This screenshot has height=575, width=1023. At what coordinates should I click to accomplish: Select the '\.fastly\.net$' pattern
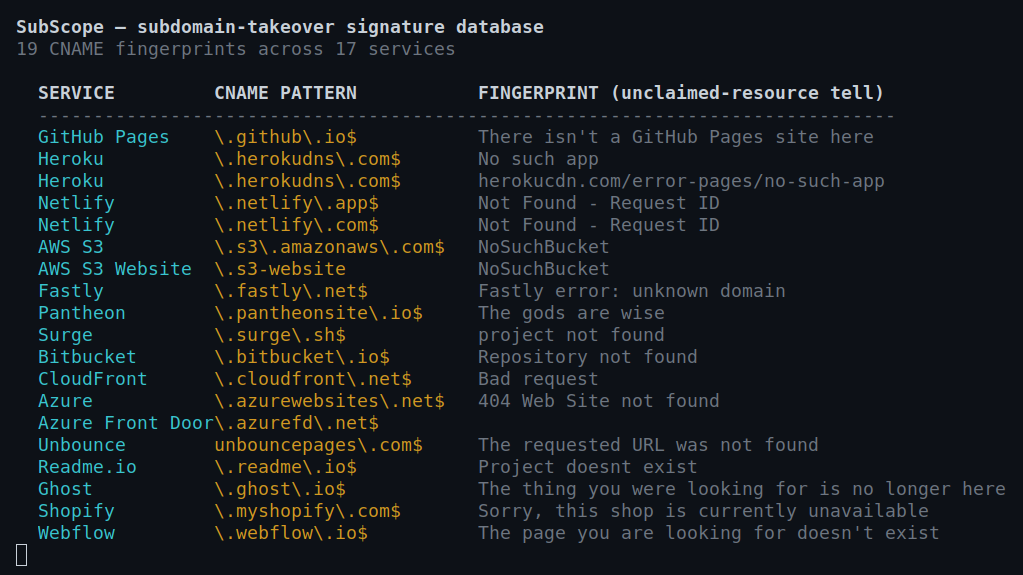[291, 291]
